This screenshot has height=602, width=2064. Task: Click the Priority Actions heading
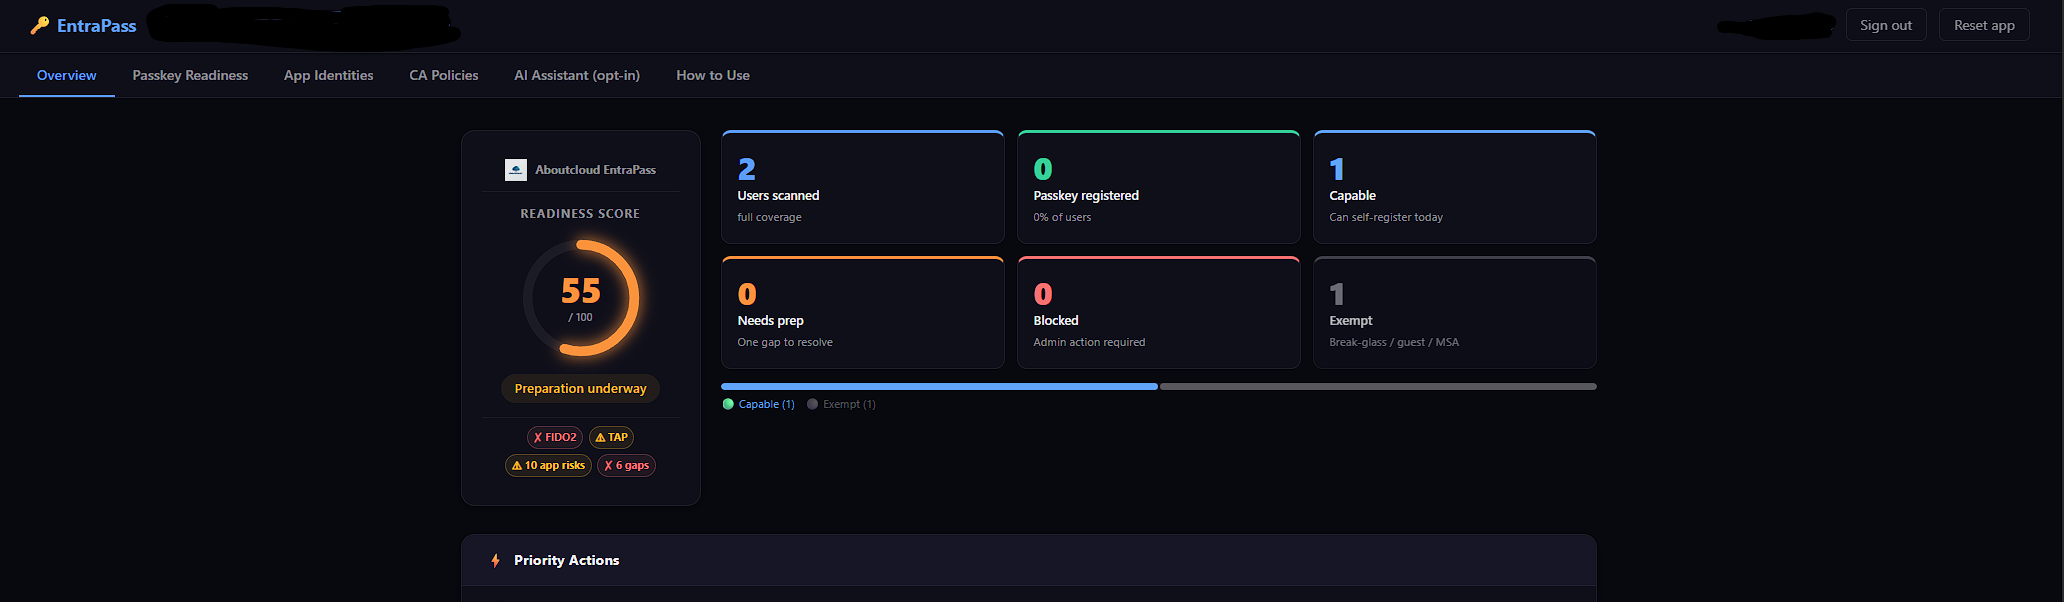566,560
